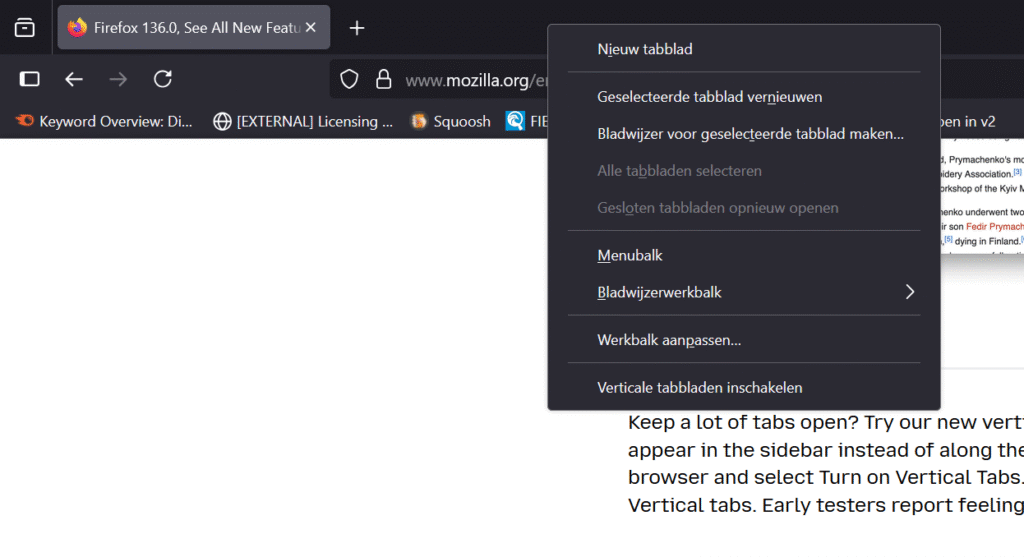Open EXTERNAL Licensing bookmark
The height and width of the screenshot is (557, 1024).
coord(303,121)
